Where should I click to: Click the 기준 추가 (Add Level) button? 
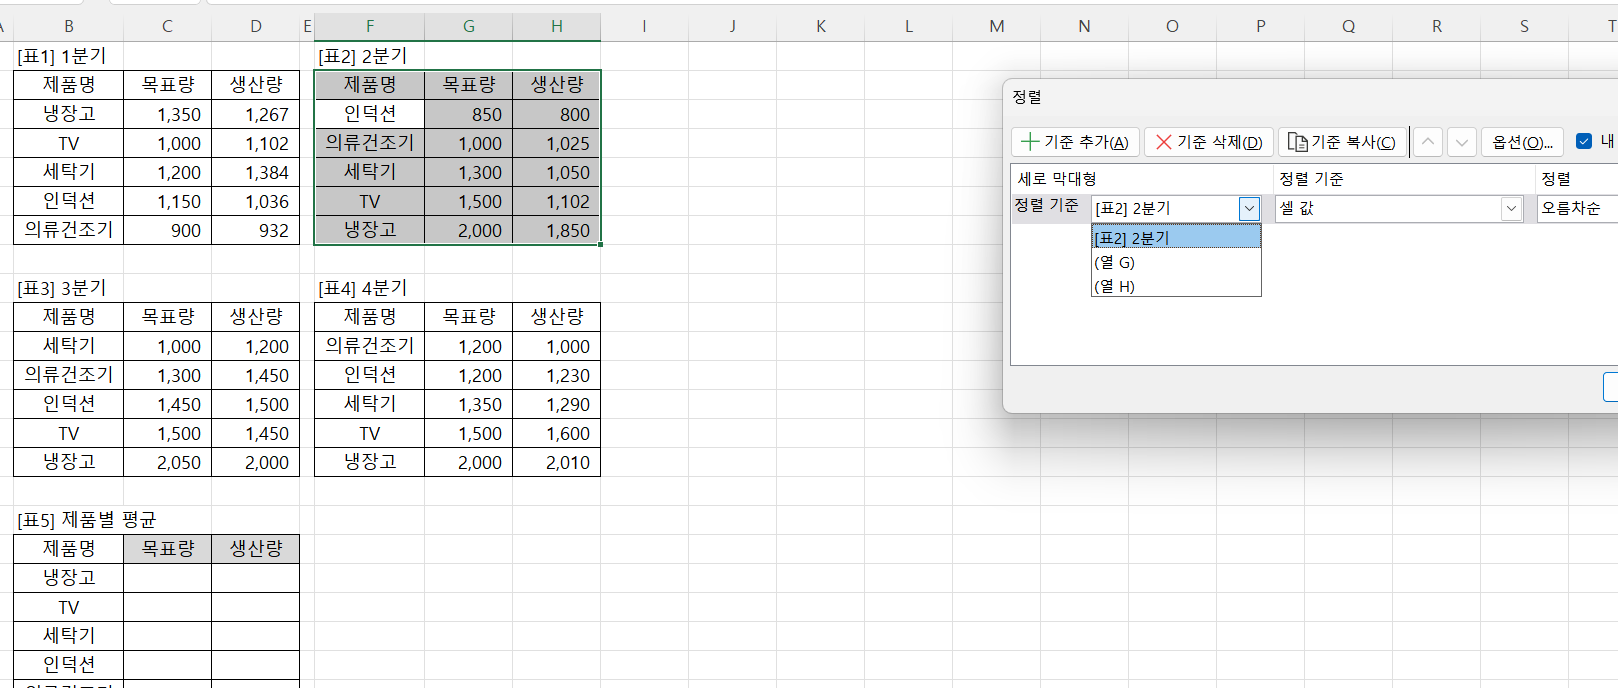(1075, 142)
